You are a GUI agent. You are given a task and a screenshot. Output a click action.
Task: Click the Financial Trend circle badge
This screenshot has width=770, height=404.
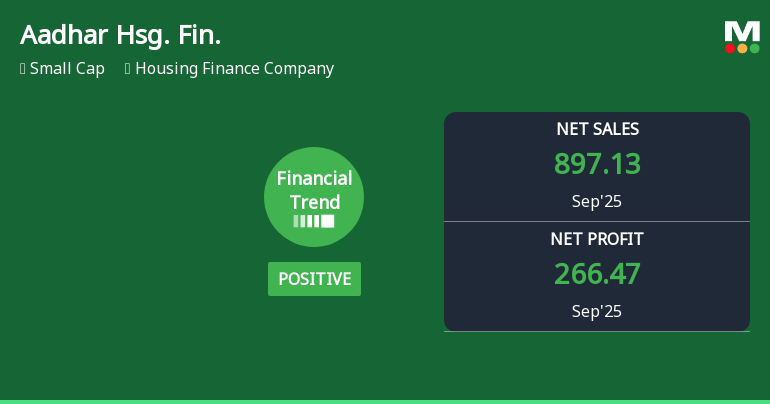[x=314, y=196]
